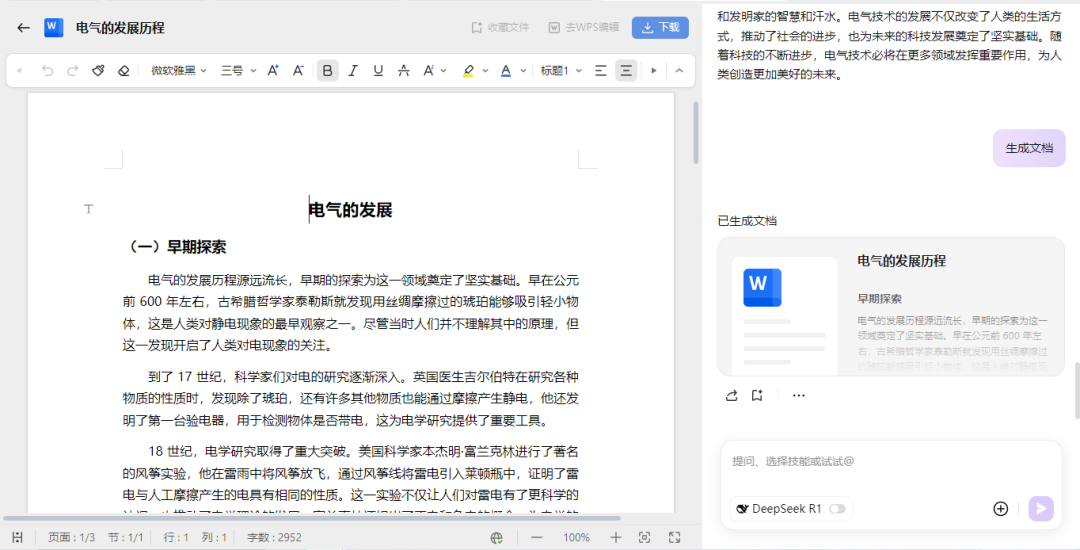1080x550 pixels.
Task: Align text left
Action: [x=601, y=70]
